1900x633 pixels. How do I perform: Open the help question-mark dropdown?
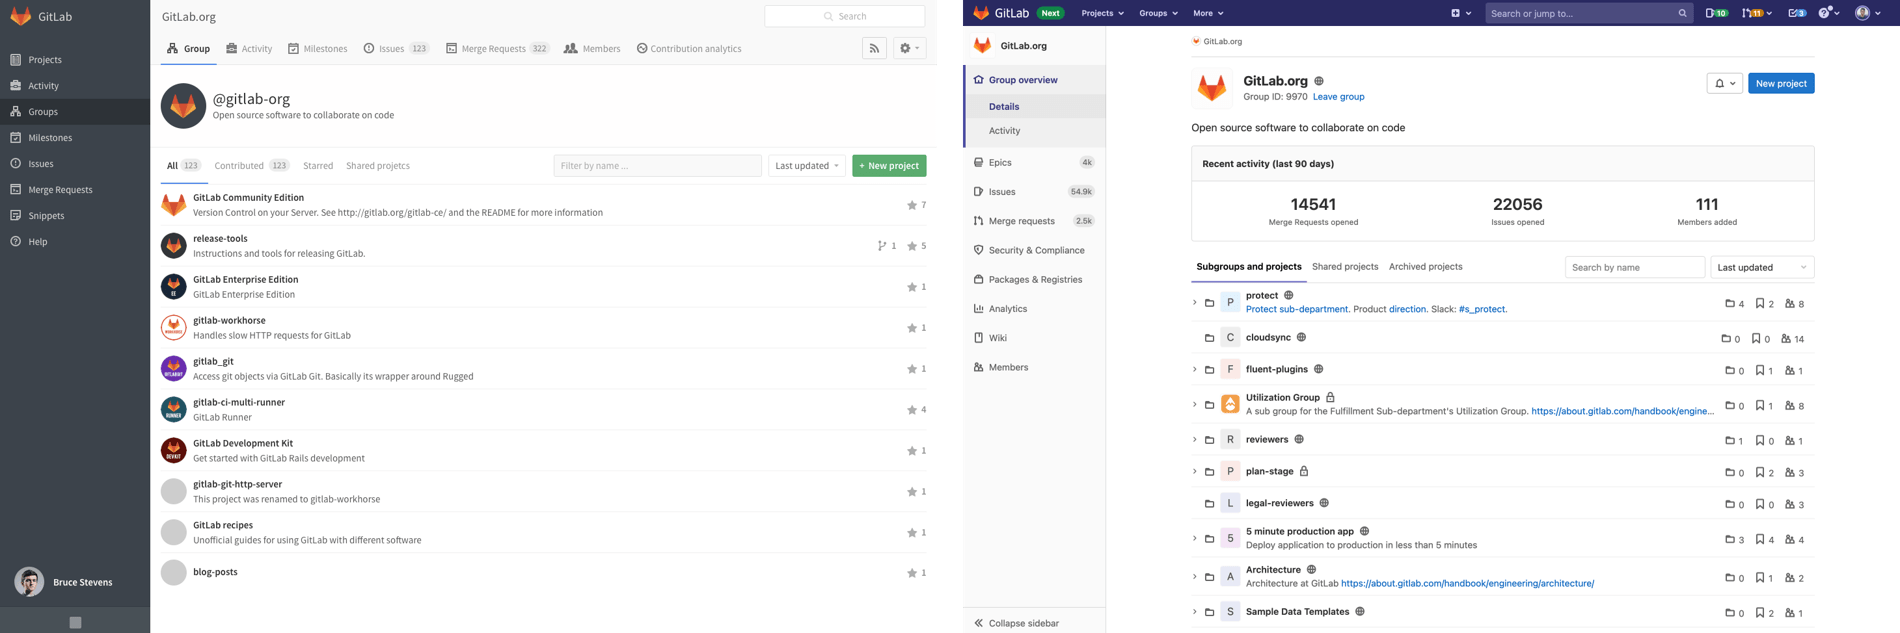(x=1829, y=13)
